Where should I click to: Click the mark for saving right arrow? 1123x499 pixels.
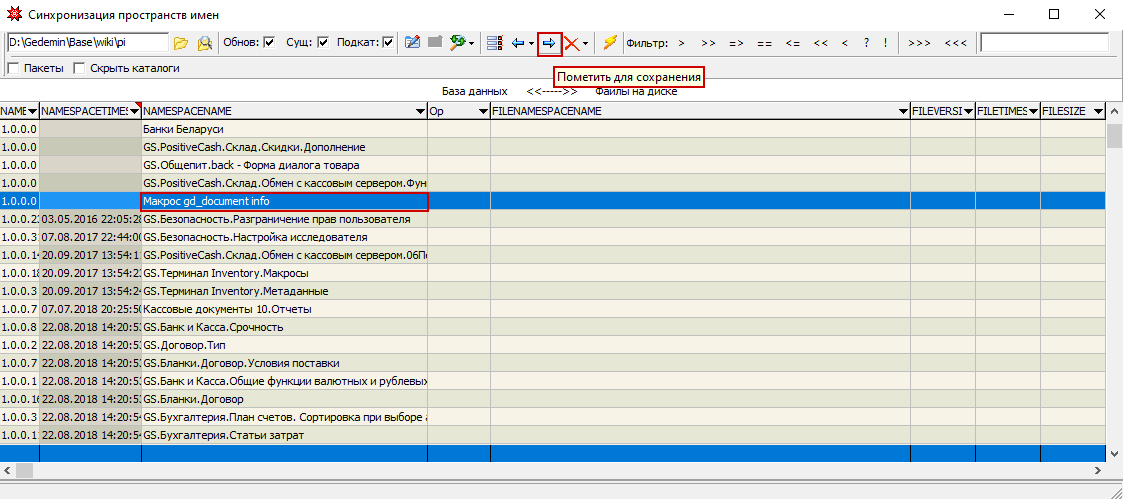(549, 43)
